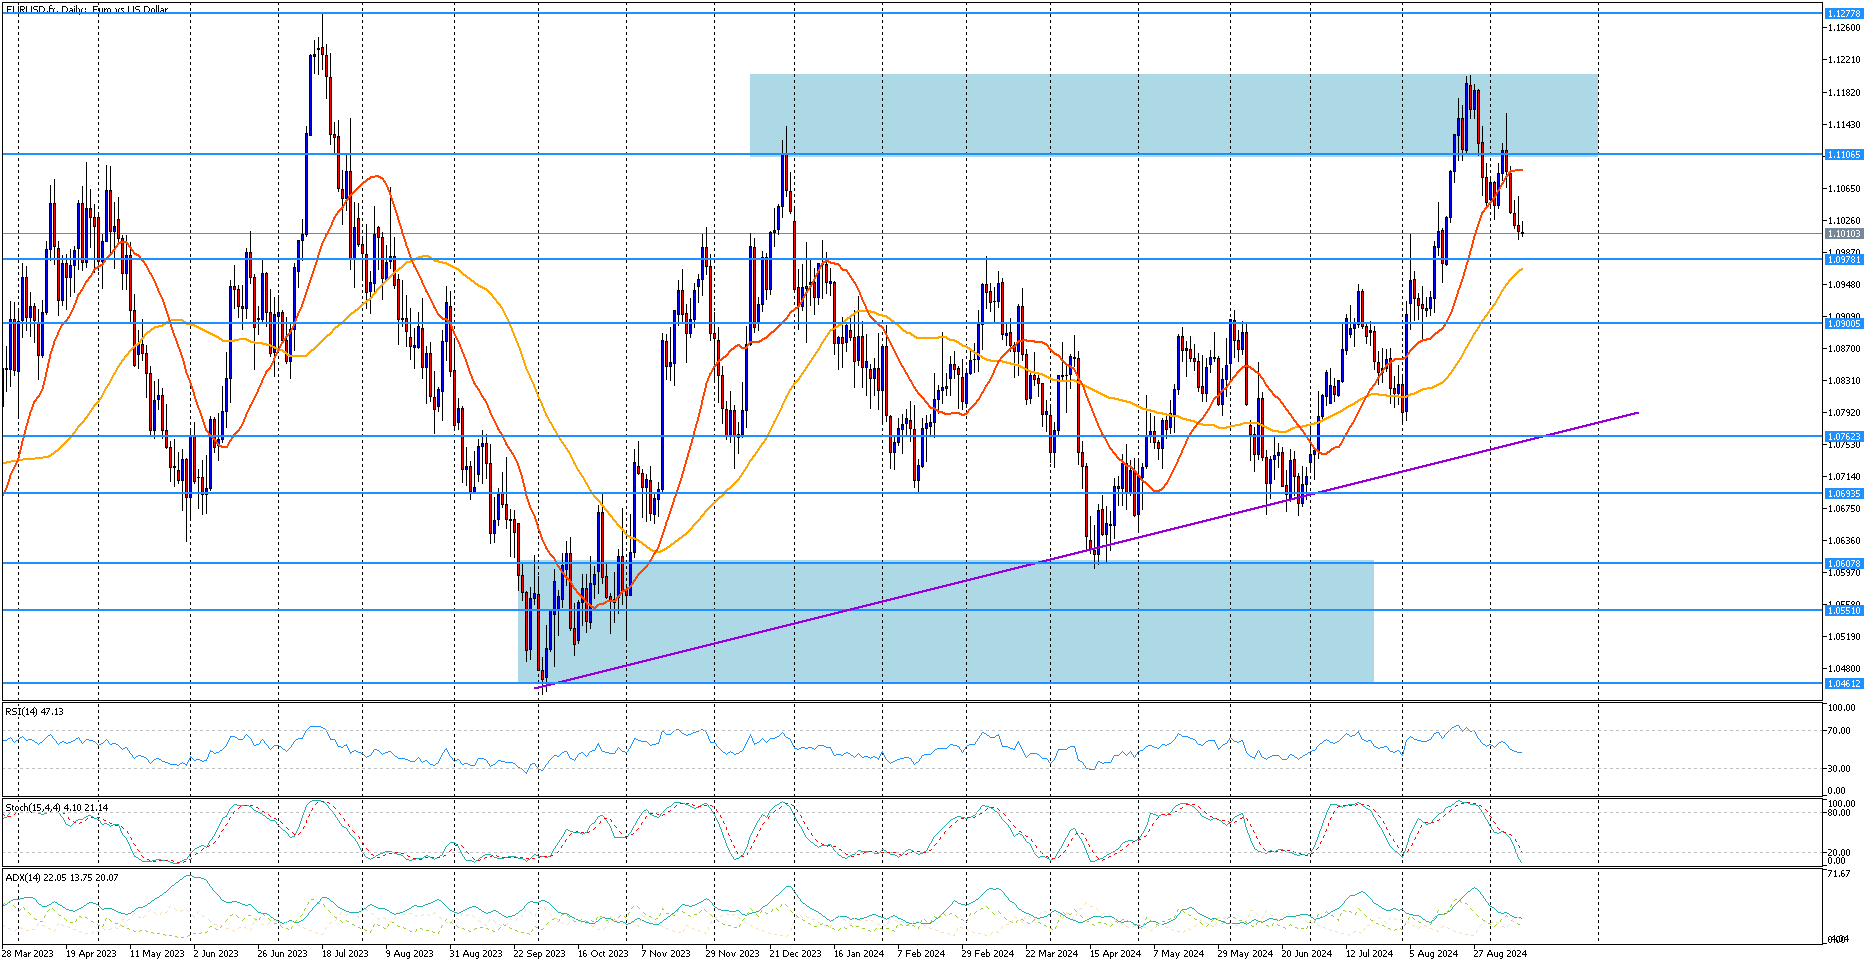Click the 21 Dec 2023 date marker
Image resolution: width=1875 pixels, height=965 pixels.
coord(795,953)
